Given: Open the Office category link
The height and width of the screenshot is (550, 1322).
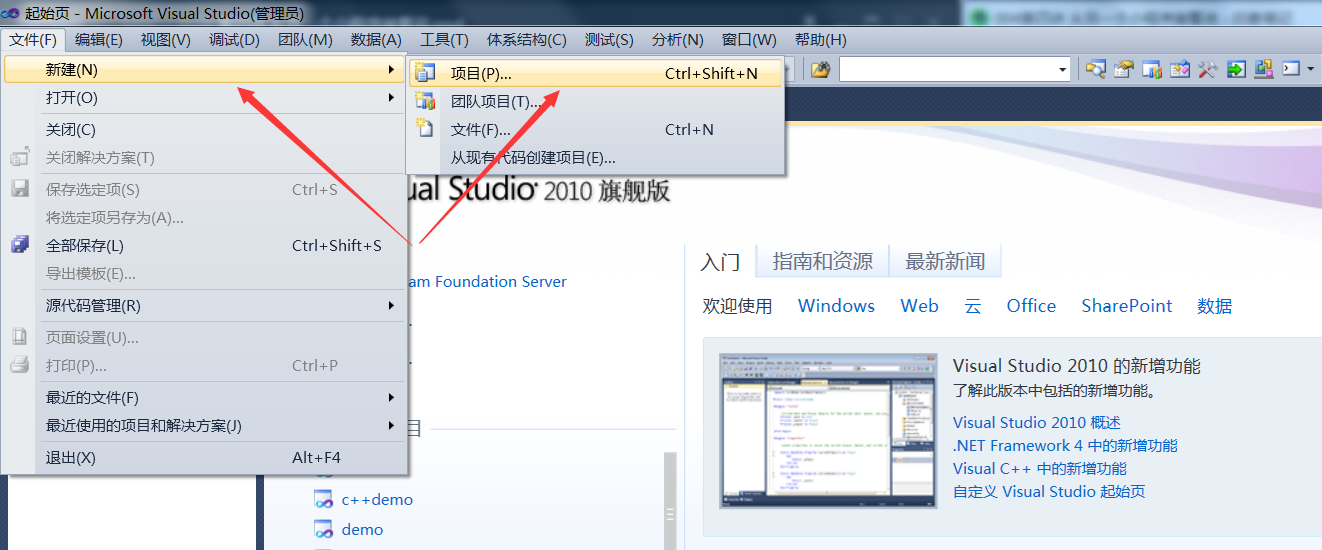Looking at the screenshot, I should tap(1031, 306).
